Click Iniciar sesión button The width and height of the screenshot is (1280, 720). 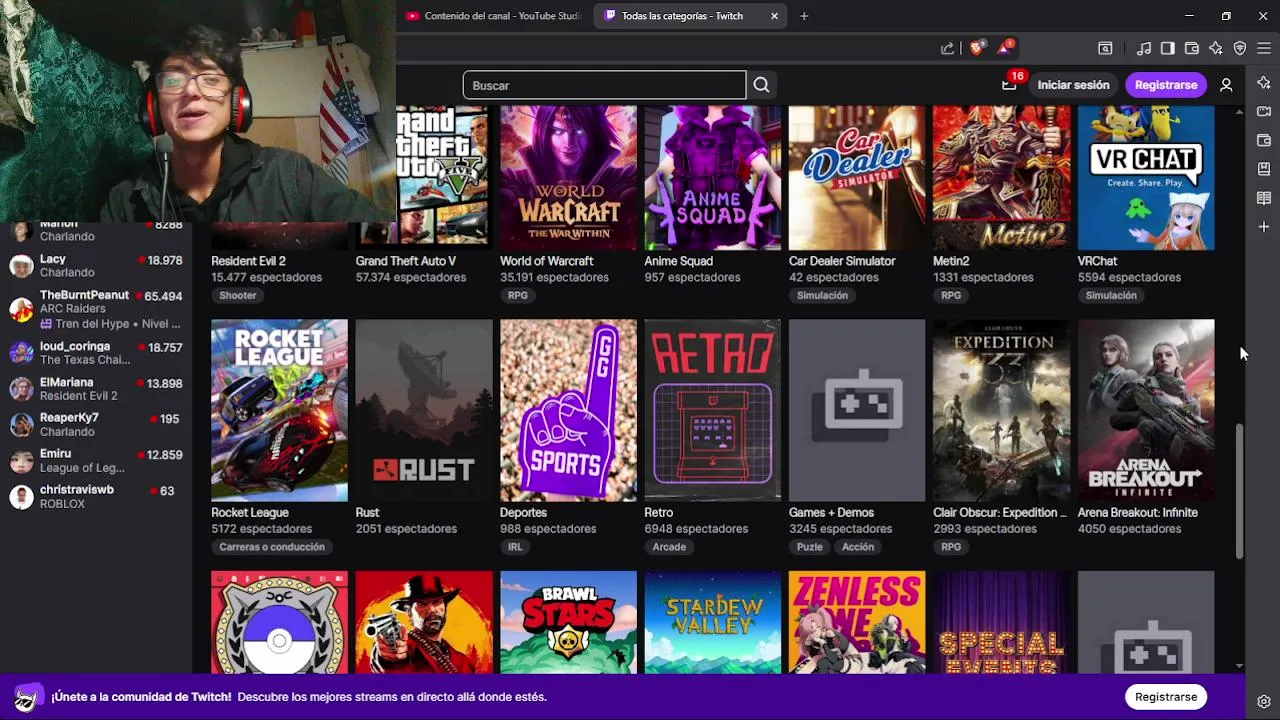(x=1073, y=85)
